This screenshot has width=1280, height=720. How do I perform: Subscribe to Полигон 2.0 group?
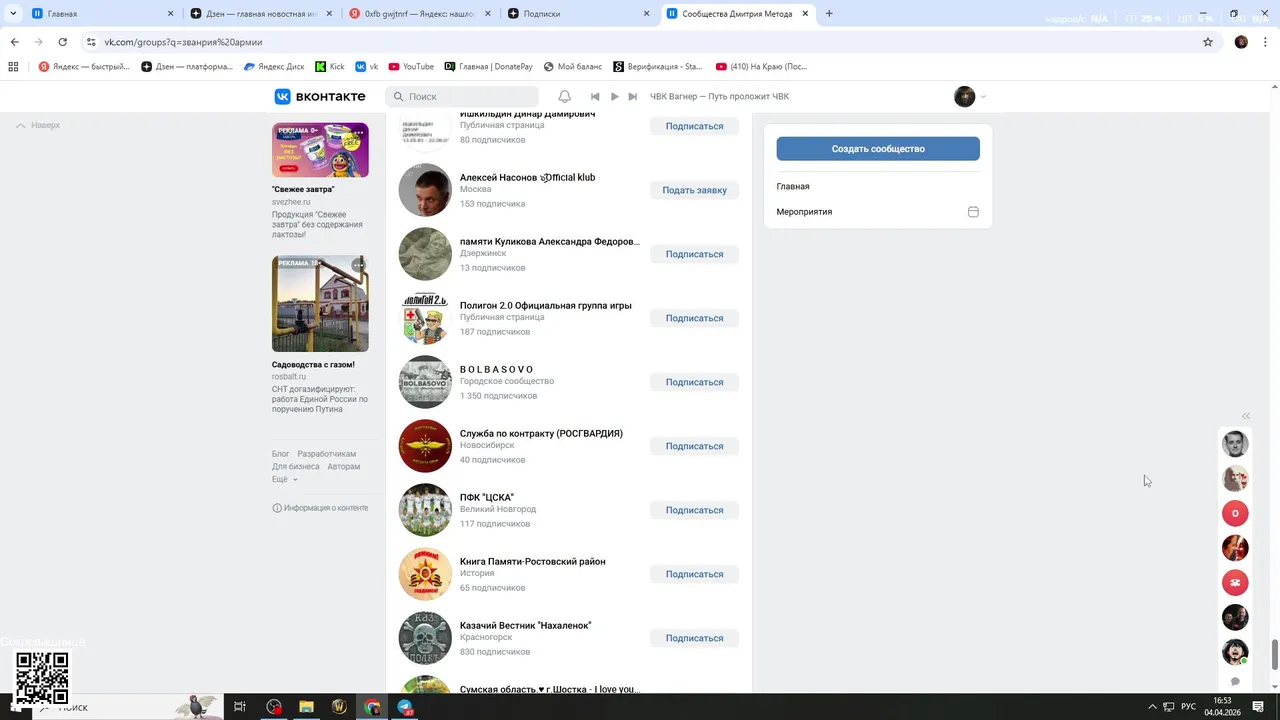tap(694, 318)
